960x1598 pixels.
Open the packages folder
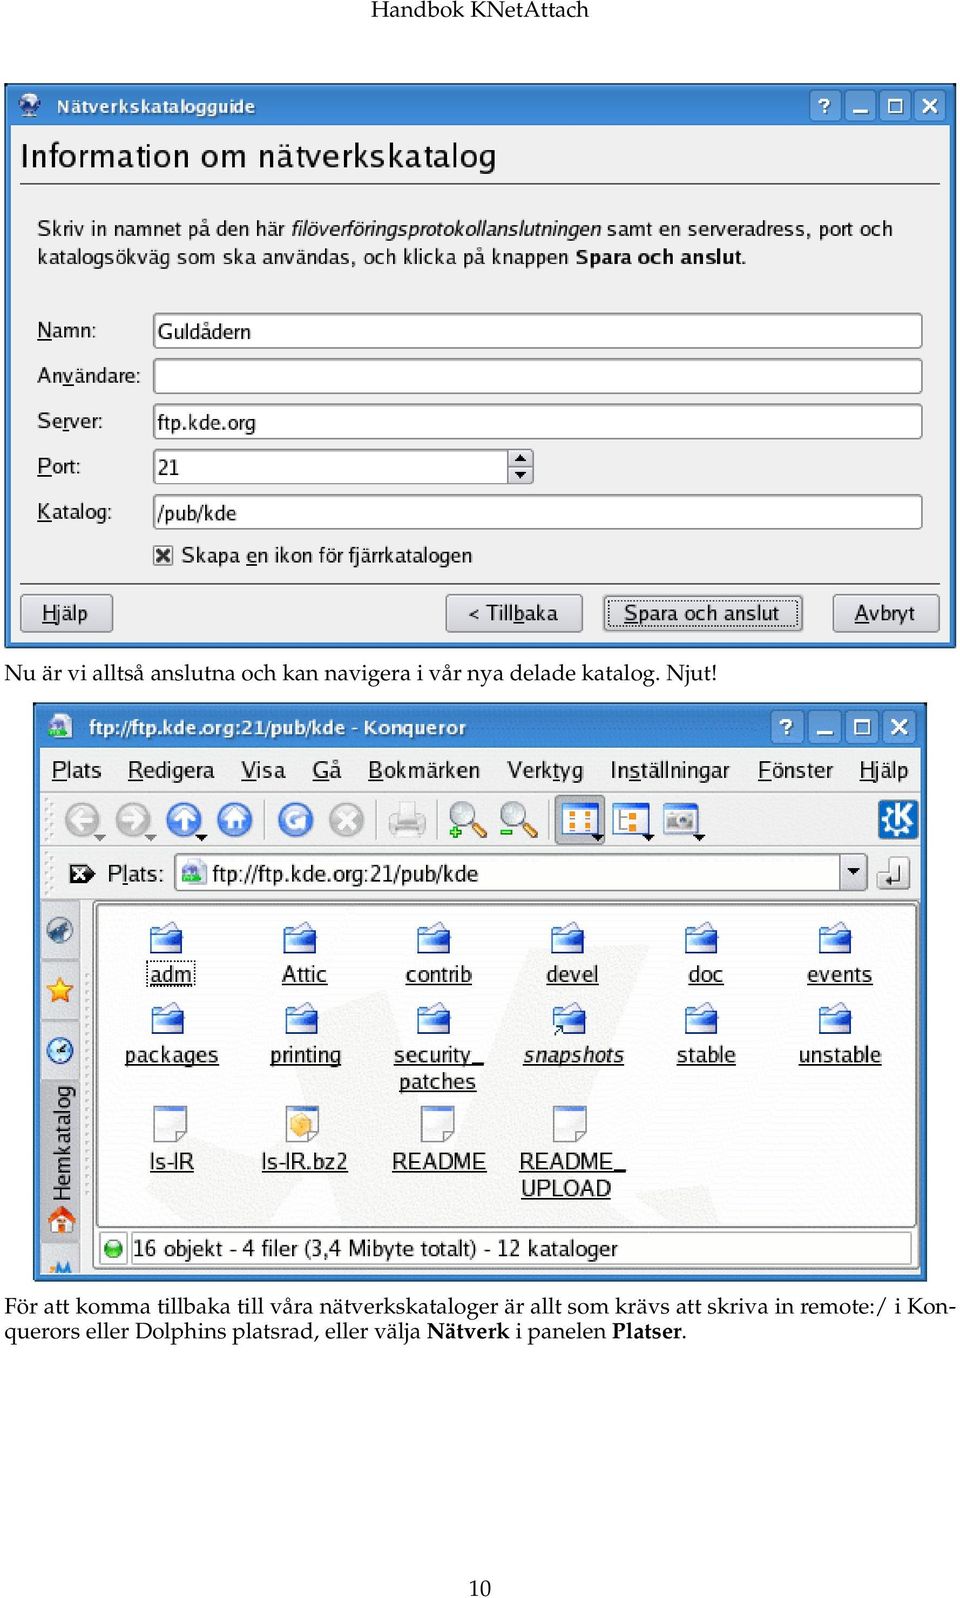[x=170, y=1036]
